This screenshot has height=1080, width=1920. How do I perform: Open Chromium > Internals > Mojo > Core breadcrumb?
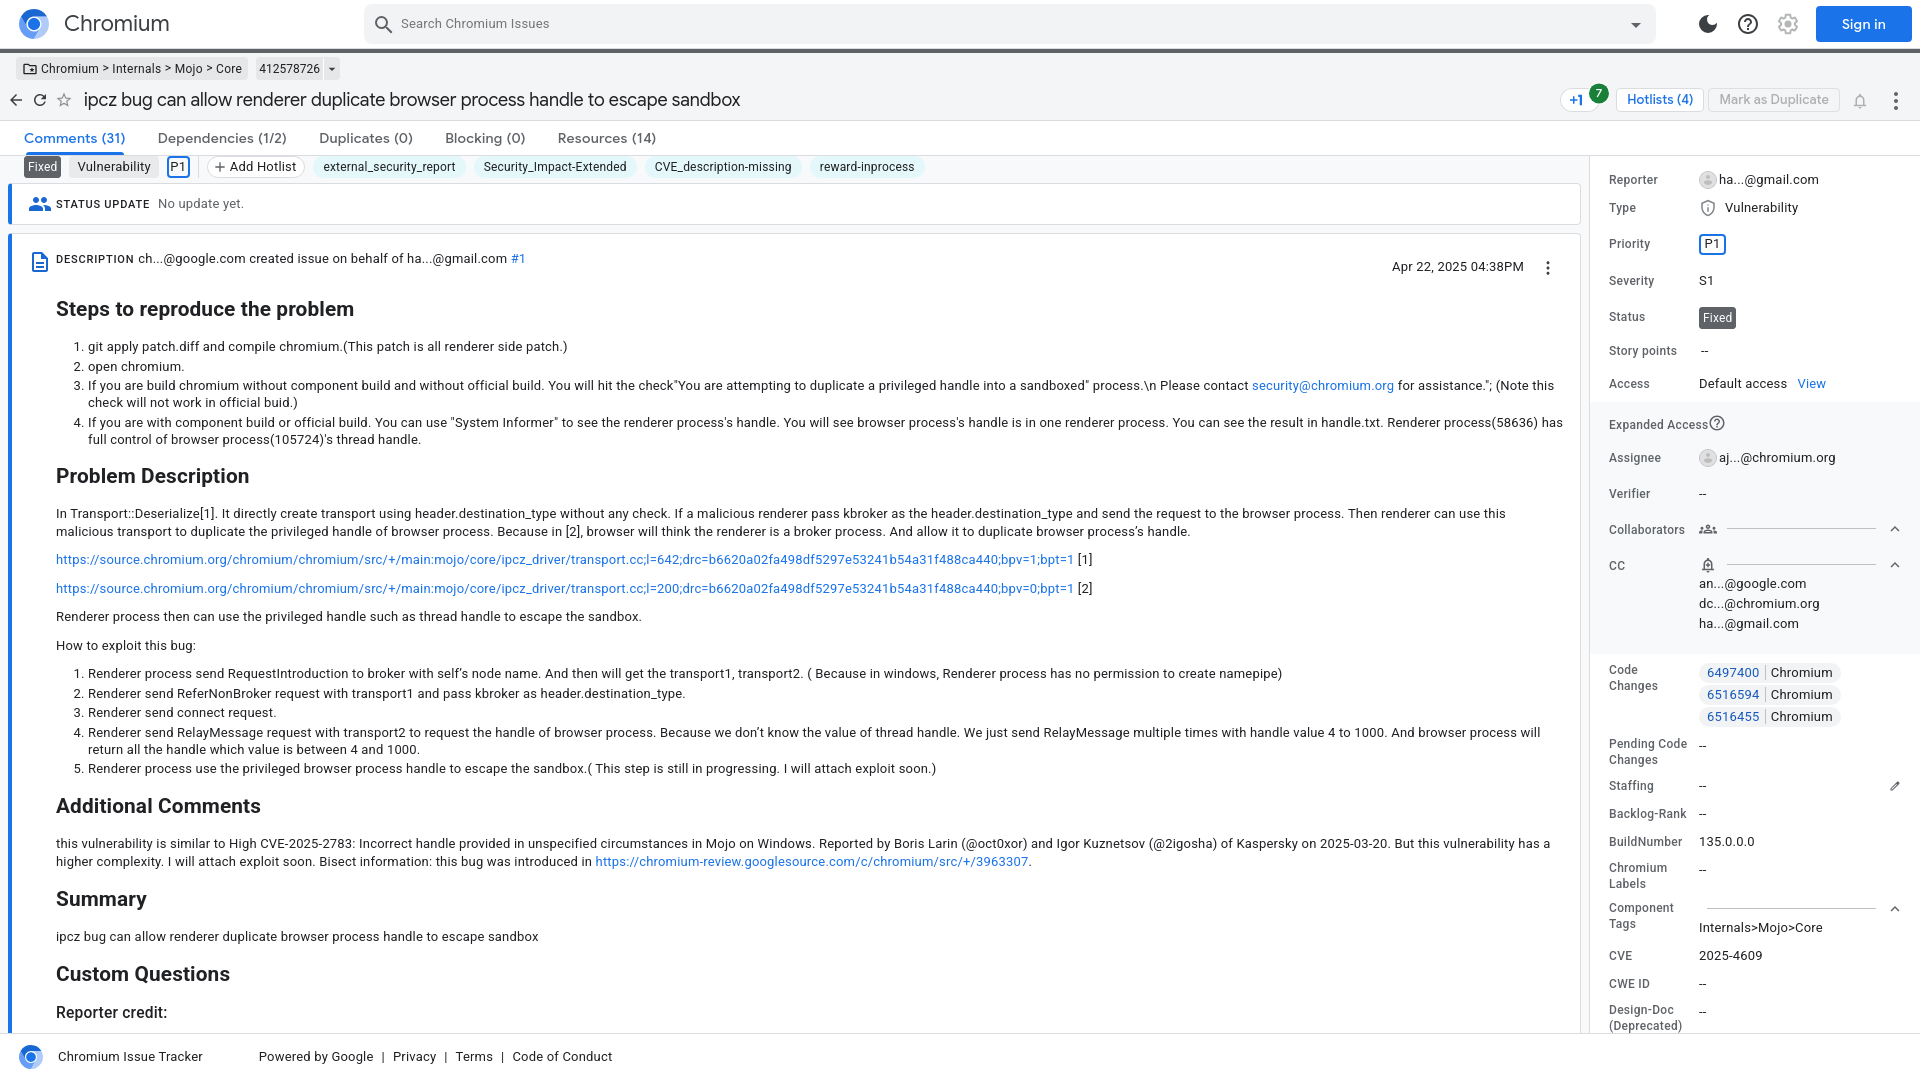132,69
